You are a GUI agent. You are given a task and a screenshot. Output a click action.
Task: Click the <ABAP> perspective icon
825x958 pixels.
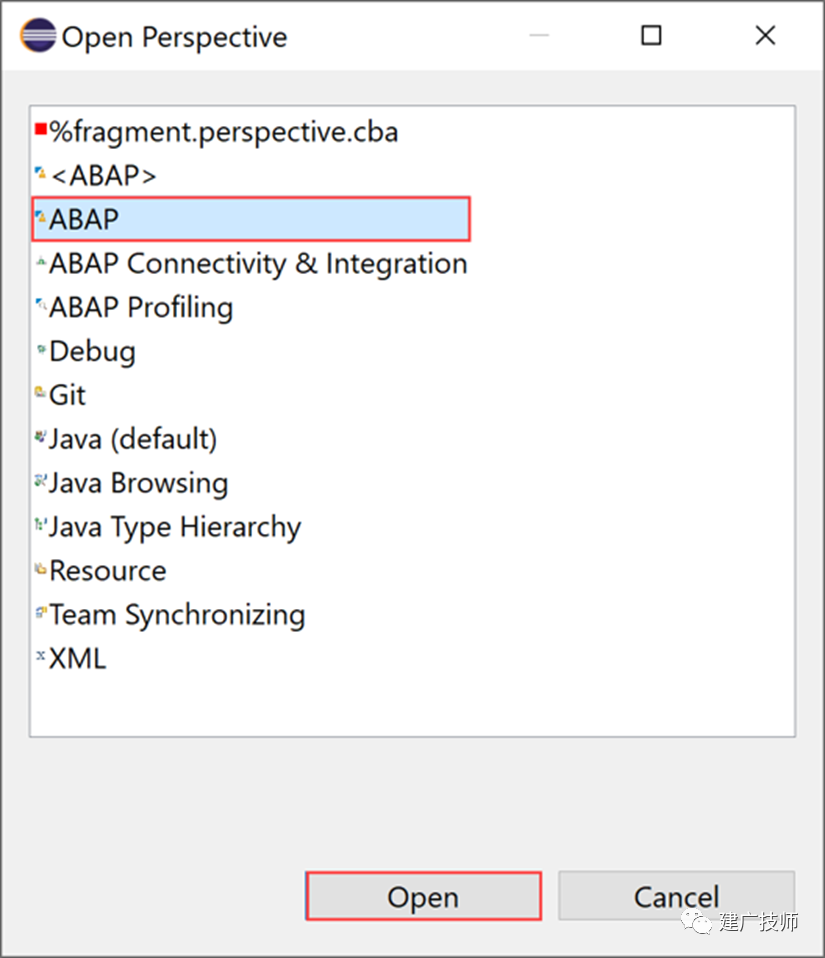click(x=41, y=173)
